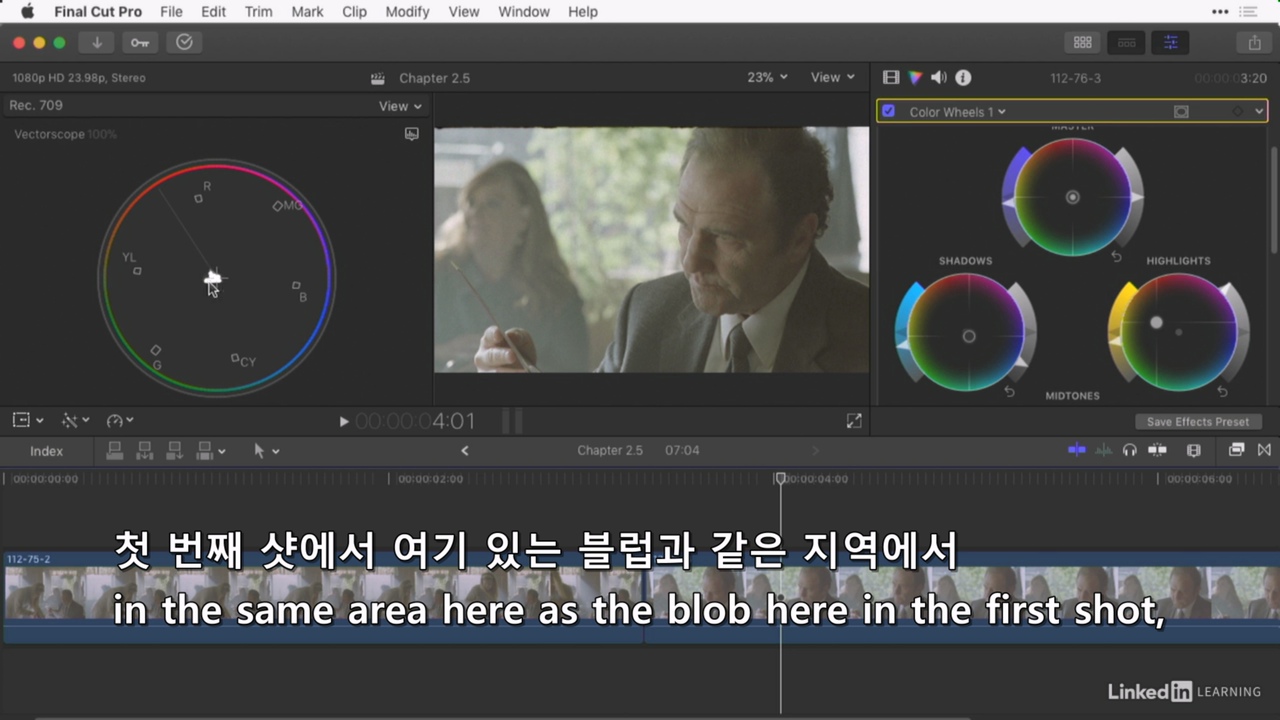Screen dimensions: 1280x720
Task: Open the timeline Index button
Action: (46, 451)
